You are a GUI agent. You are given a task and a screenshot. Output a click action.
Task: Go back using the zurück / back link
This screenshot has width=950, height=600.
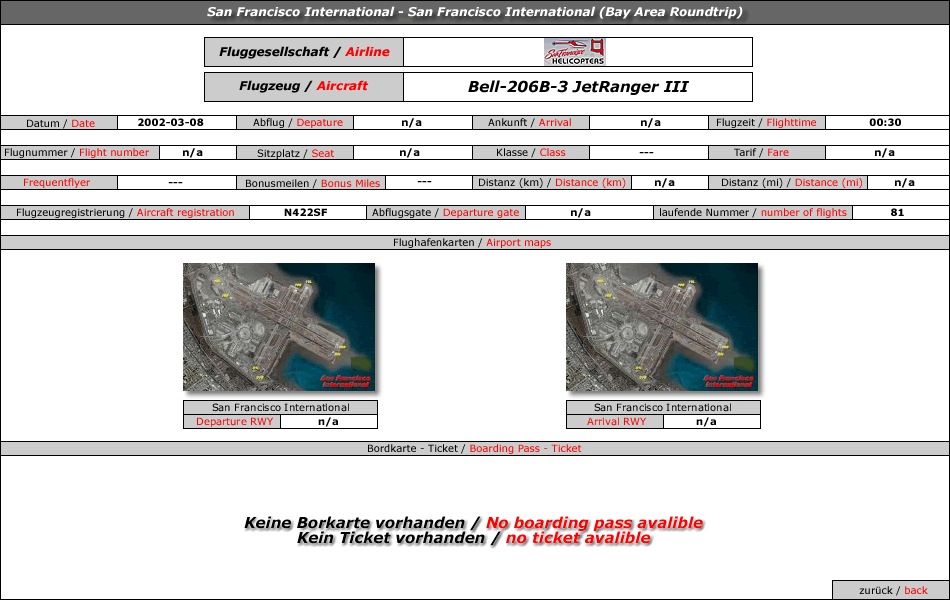pos(892,590)
